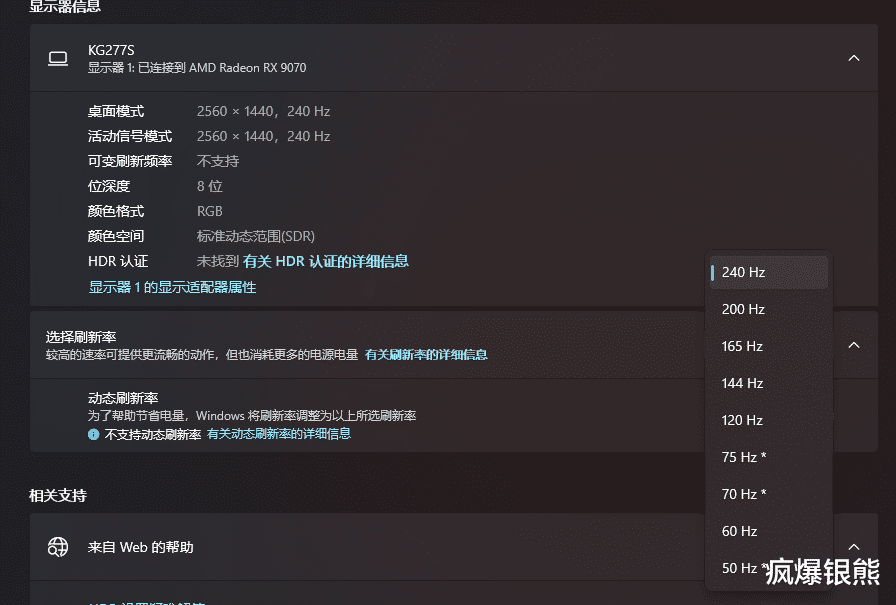Choose the 120 Hz option
Image resolution: width=896 pixels, height=605 pixels.
(x=769, y=420)
